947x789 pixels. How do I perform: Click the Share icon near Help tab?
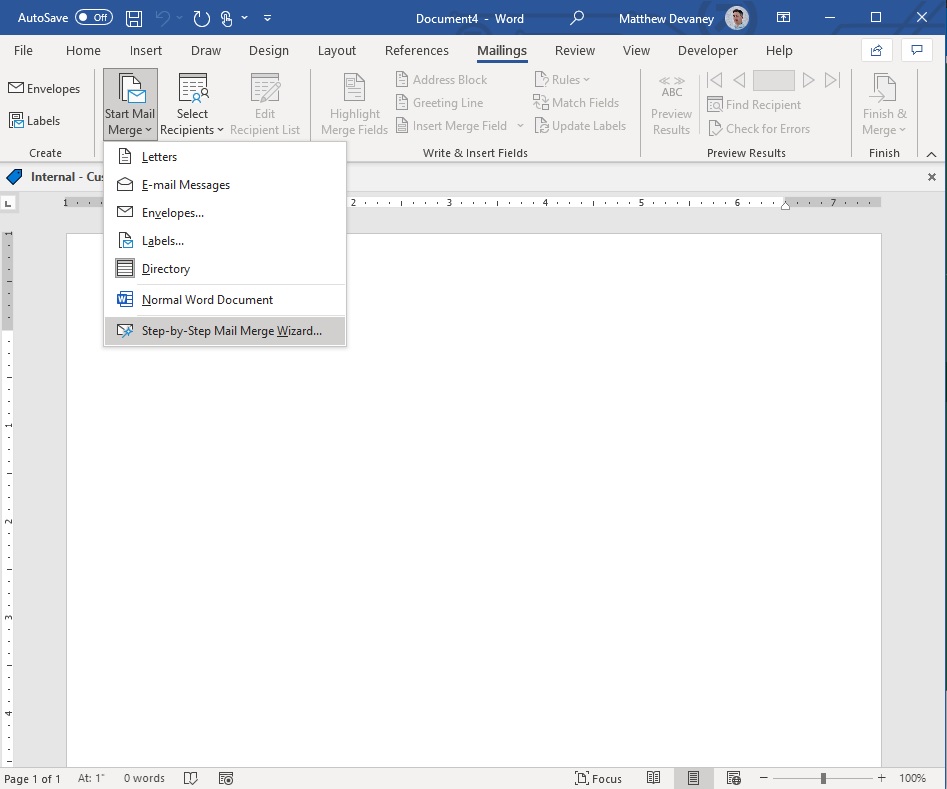pos(876,51)
